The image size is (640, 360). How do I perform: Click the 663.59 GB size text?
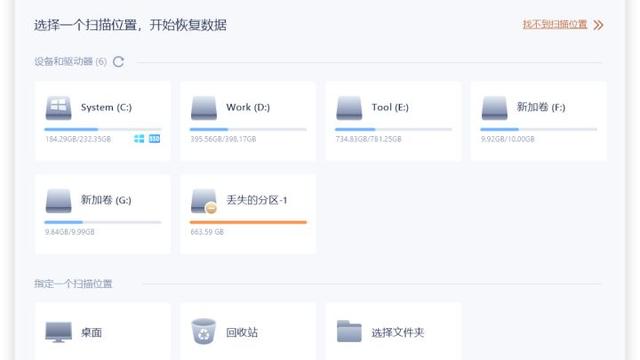click(x=207, y=232)
